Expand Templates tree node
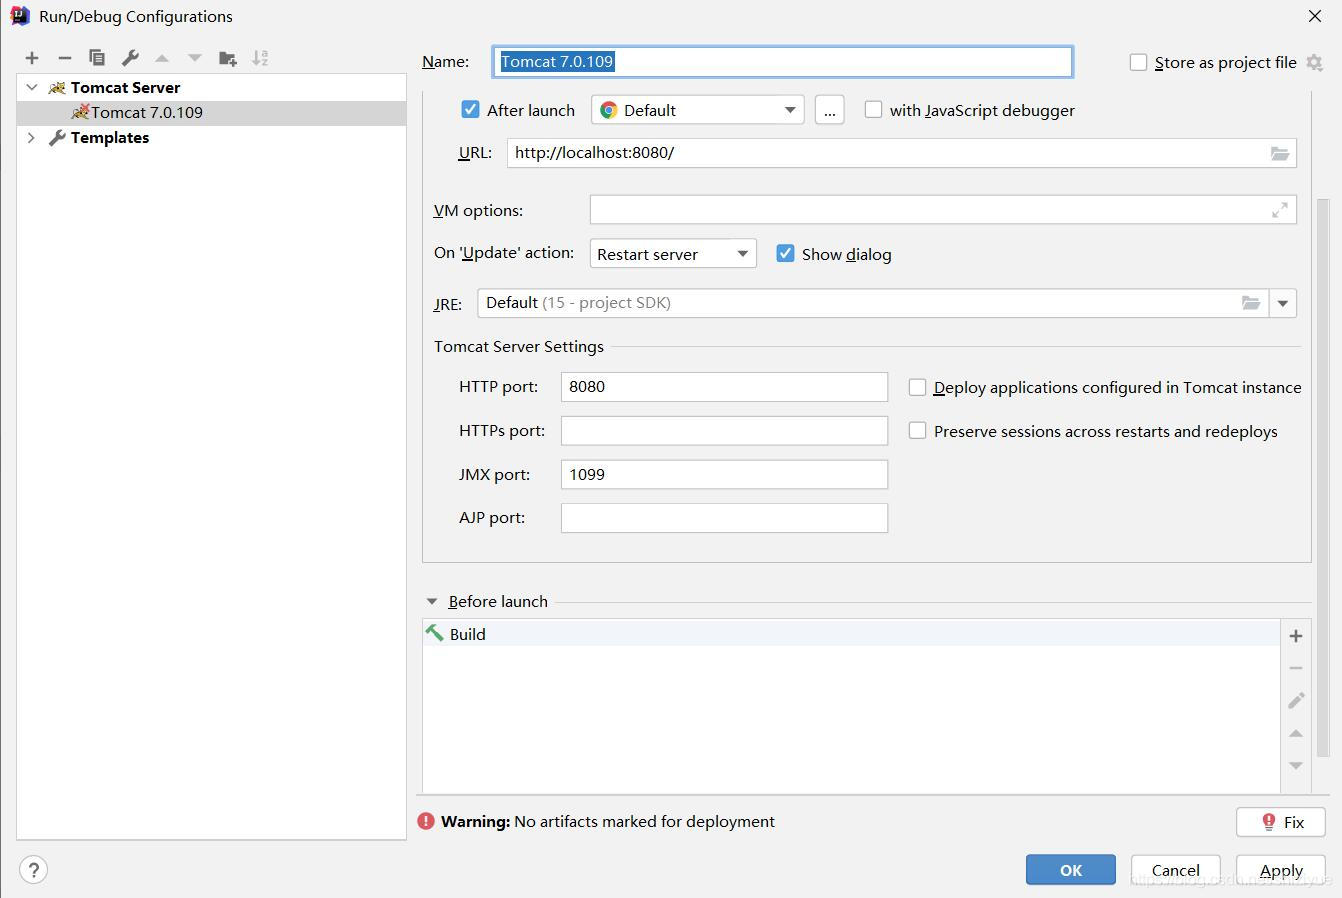Screen dimensions: 1342x898 pyautogui.click(x=32, y=137)
